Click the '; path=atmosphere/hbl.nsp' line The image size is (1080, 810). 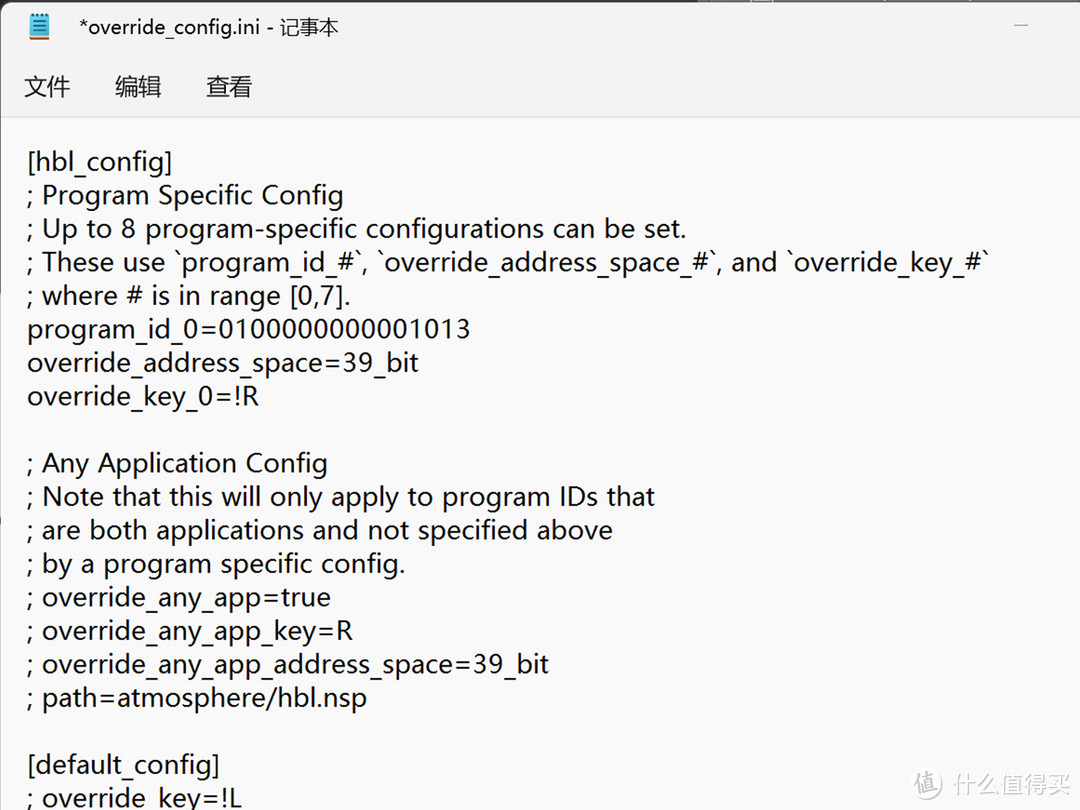coord(197,698)
